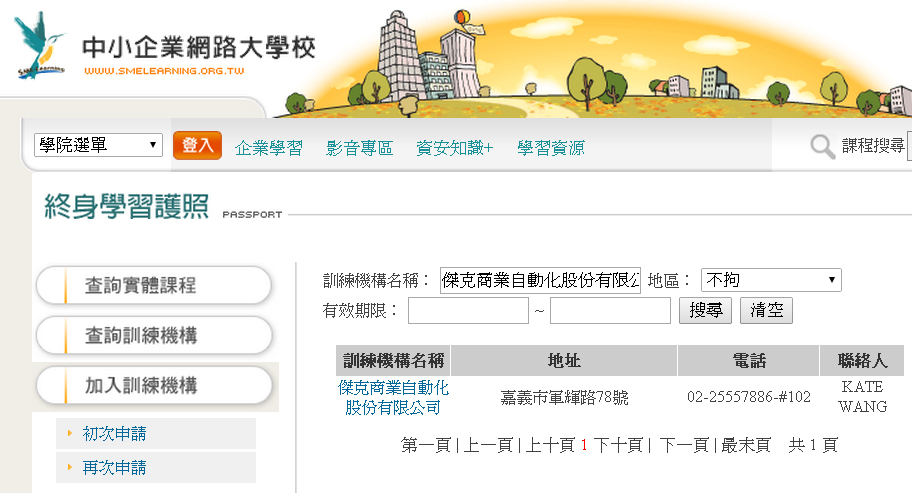The image size is (912, 493).
Task: Click the 聯絡人 column header
Action: click(x=863, y=360)
